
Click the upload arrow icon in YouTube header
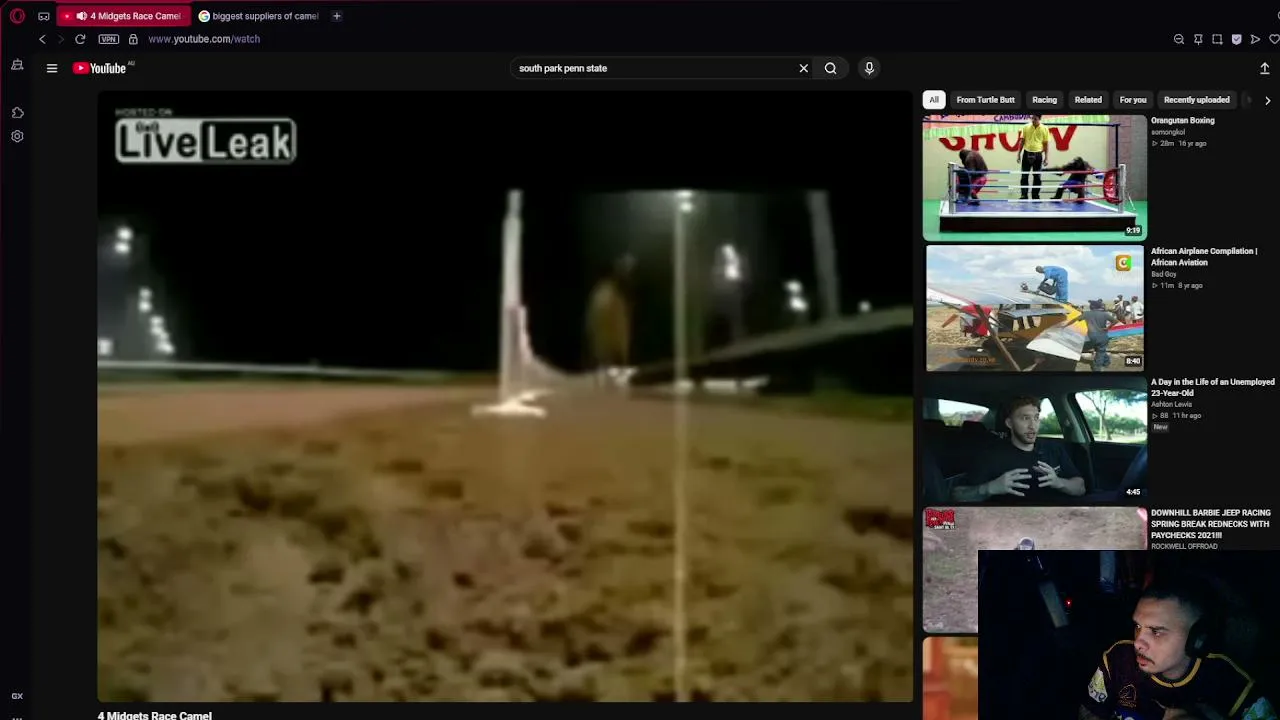pos(1265,68)
